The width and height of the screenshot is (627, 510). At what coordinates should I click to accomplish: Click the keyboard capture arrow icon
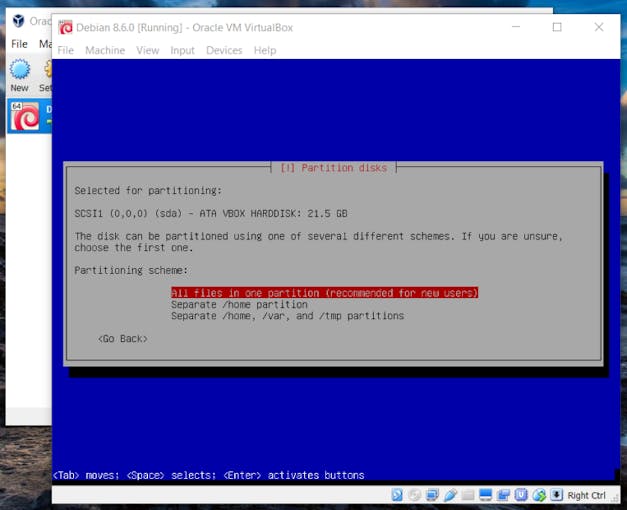(556, 495)
